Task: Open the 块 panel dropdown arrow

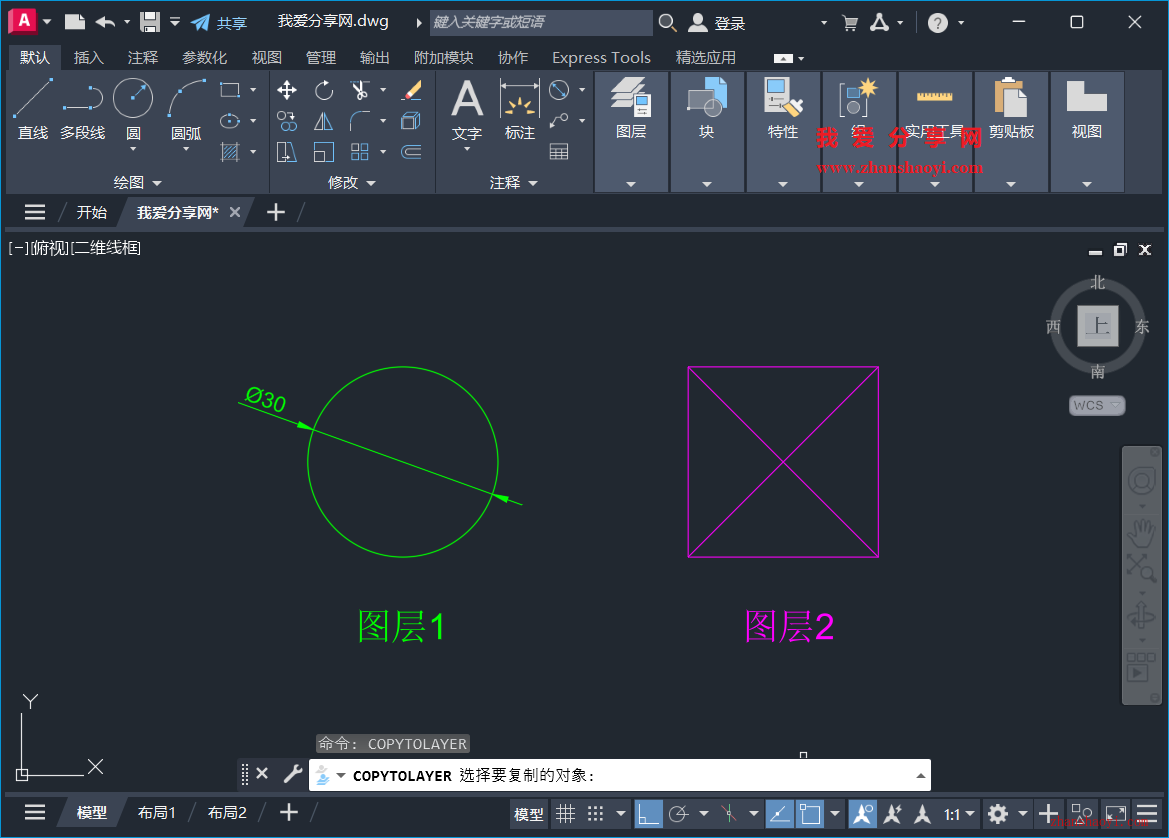Action: click(x=707, y=184)
